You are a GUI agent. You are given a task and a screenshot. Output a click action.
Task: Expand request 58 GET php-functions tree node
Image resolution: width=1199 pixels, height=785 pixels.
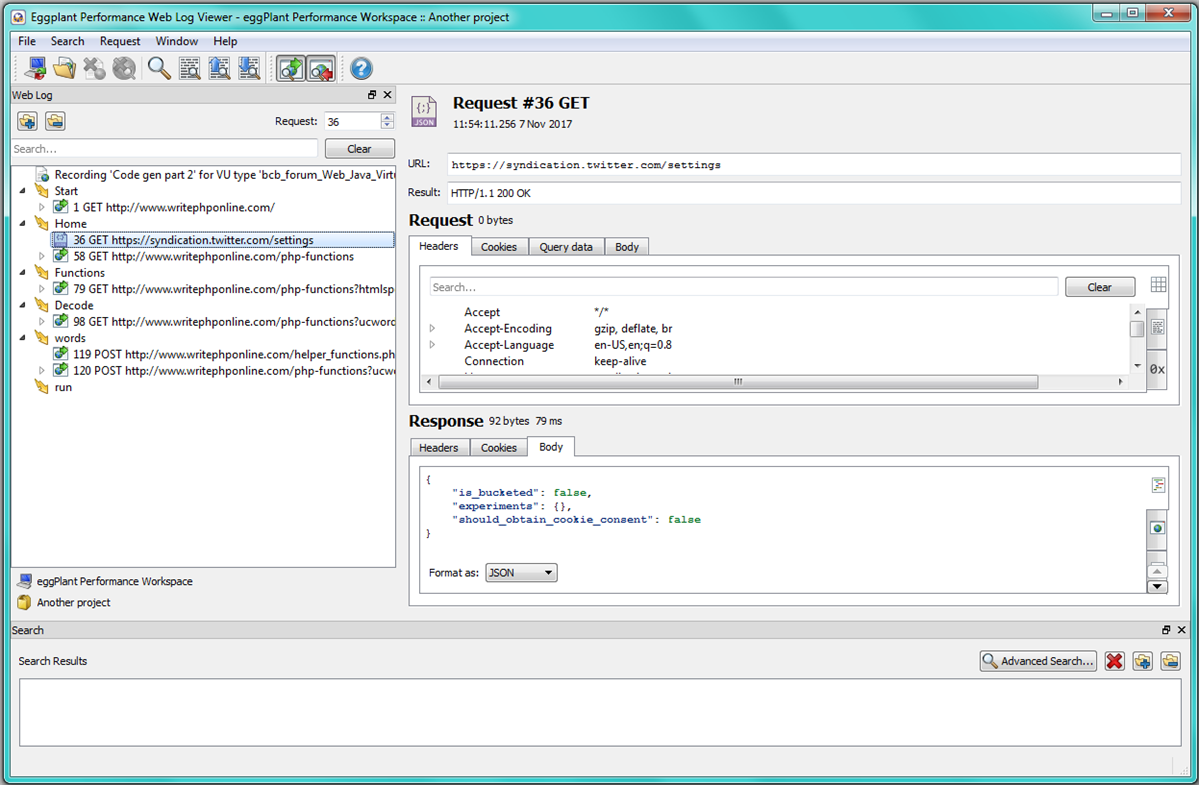click(x=42, y=257)
